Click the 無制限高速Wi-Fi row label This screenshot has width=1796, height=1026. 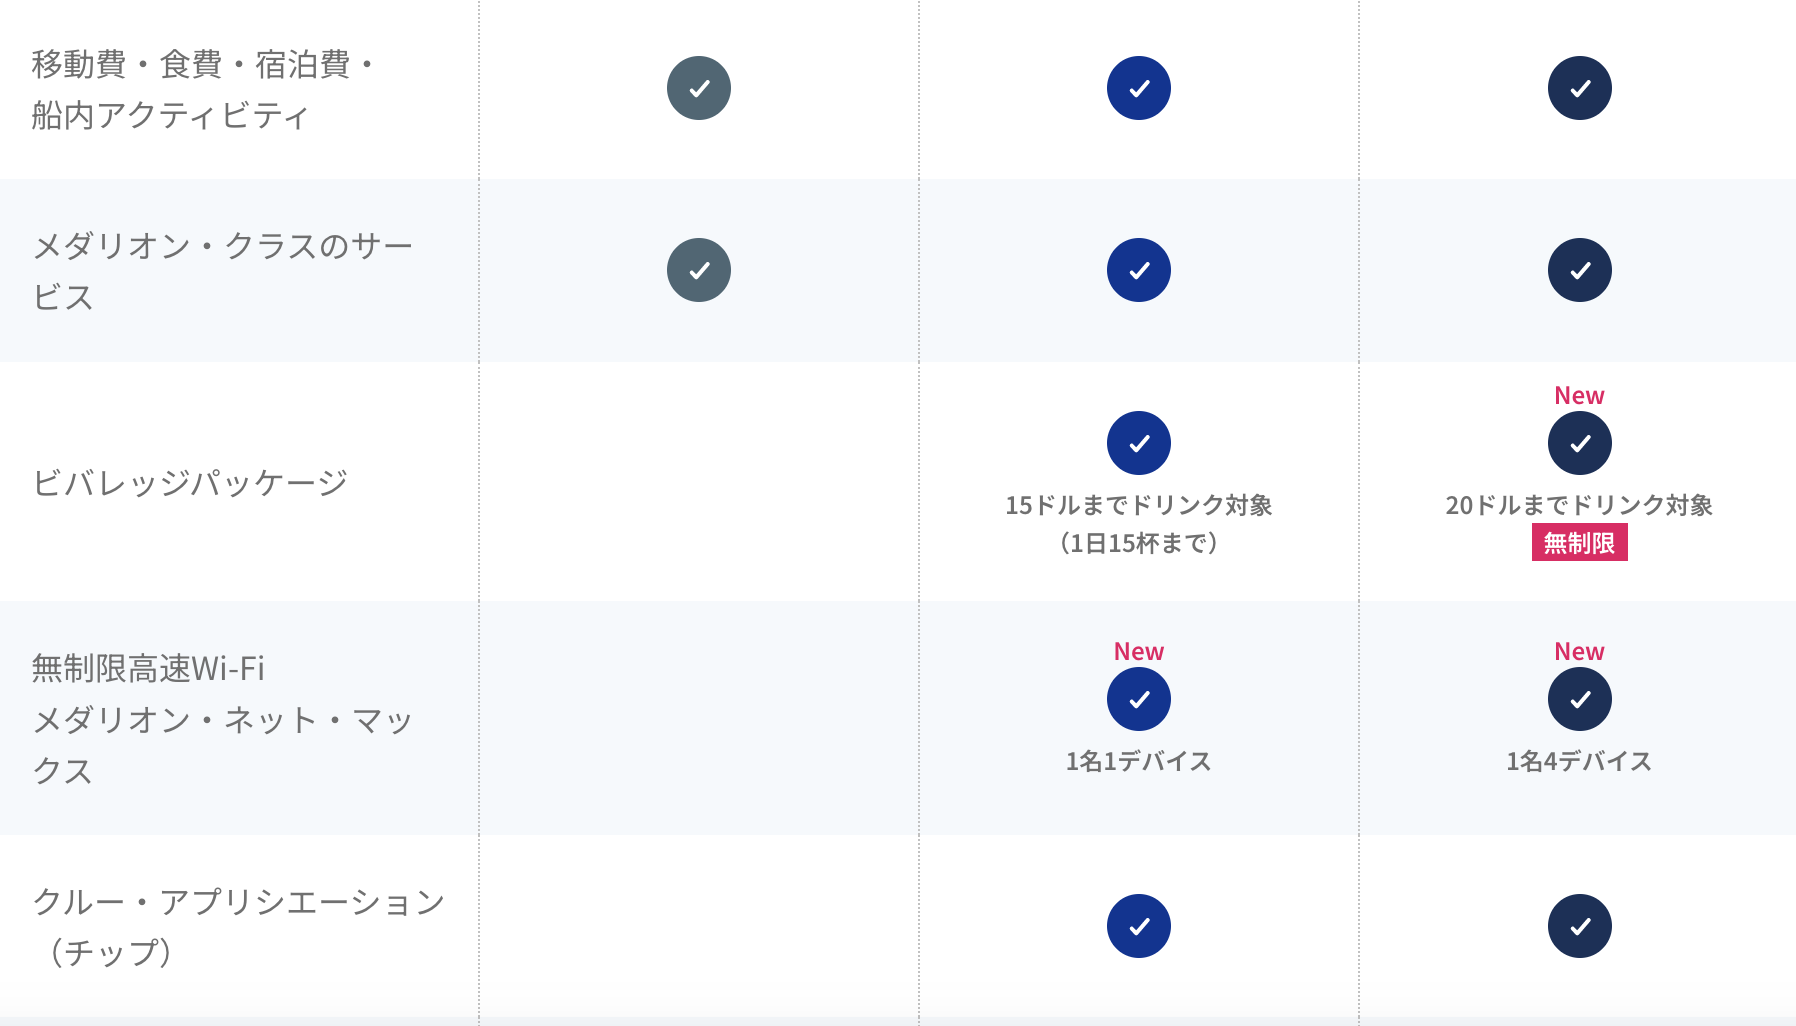(x=148, y=668)
